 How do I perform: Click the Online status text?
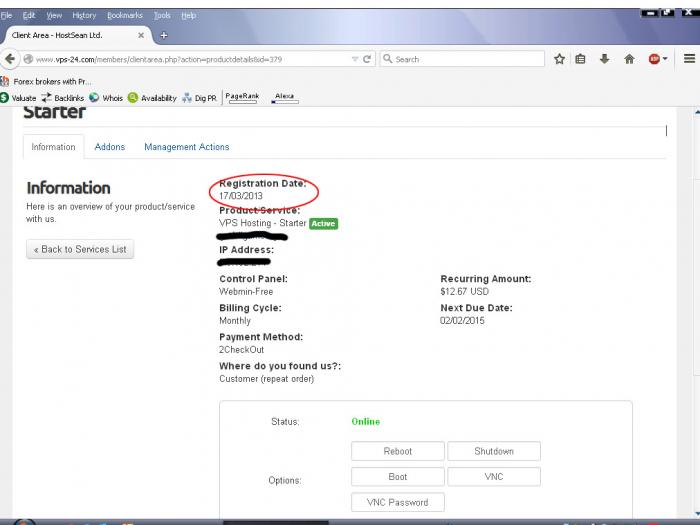point(366,421)
